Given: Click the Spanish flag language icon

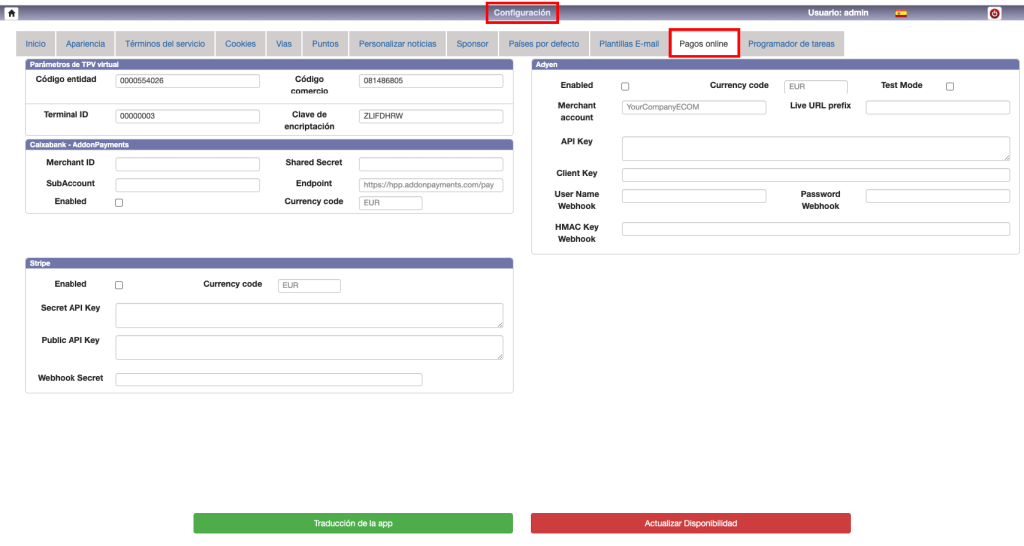Looking at the screenshot, I should 901,13.
